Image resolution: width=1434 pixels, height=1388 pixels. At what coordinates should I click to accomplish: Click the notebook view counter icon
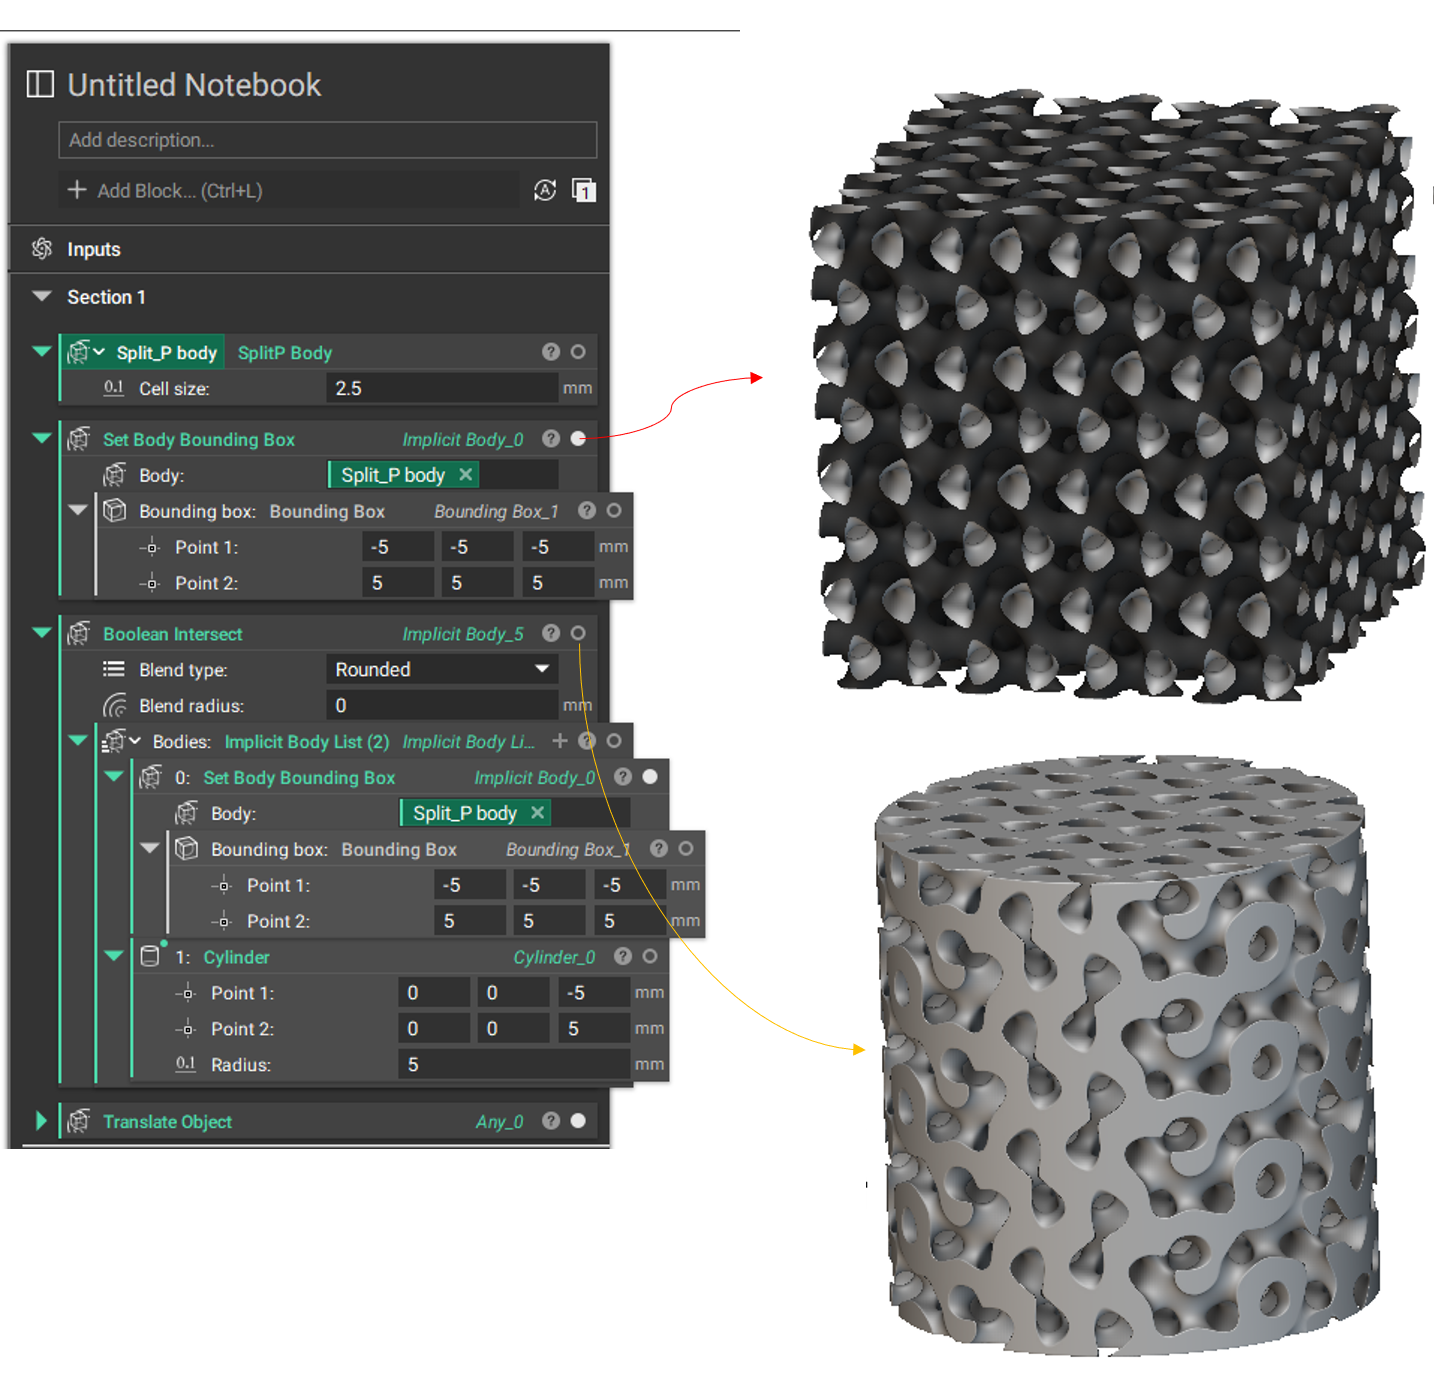[x=584, y=190]
